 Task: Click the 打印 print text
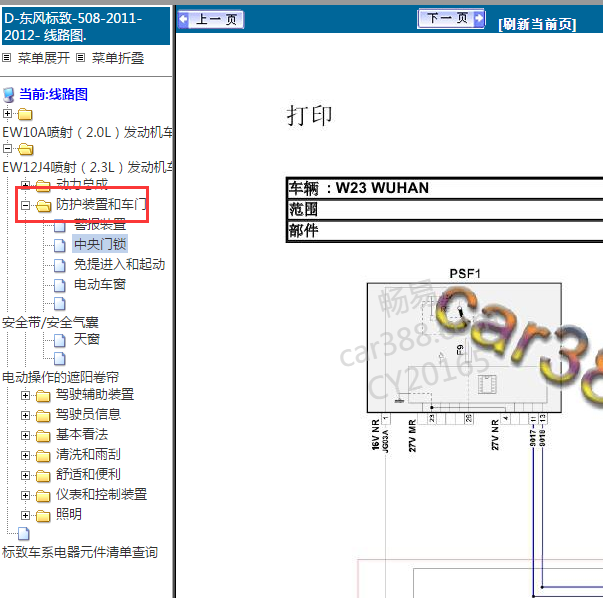click(x=309, y=115)
